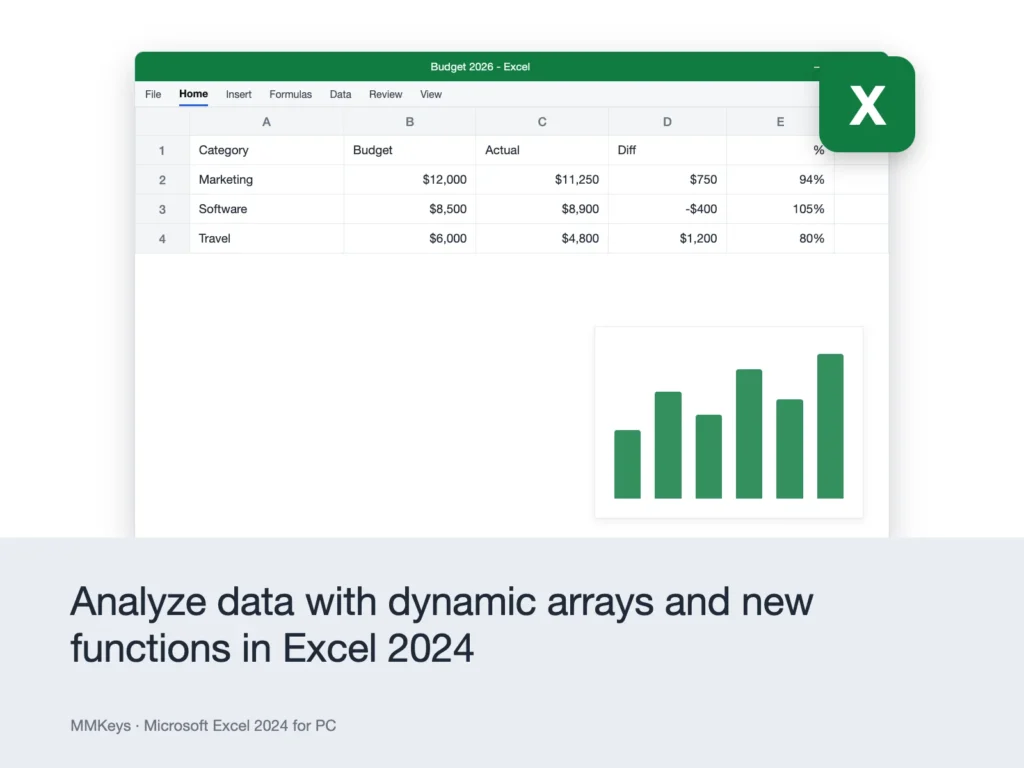
Task: Select the $8,900 actual cell
Action: click(542, 209)
